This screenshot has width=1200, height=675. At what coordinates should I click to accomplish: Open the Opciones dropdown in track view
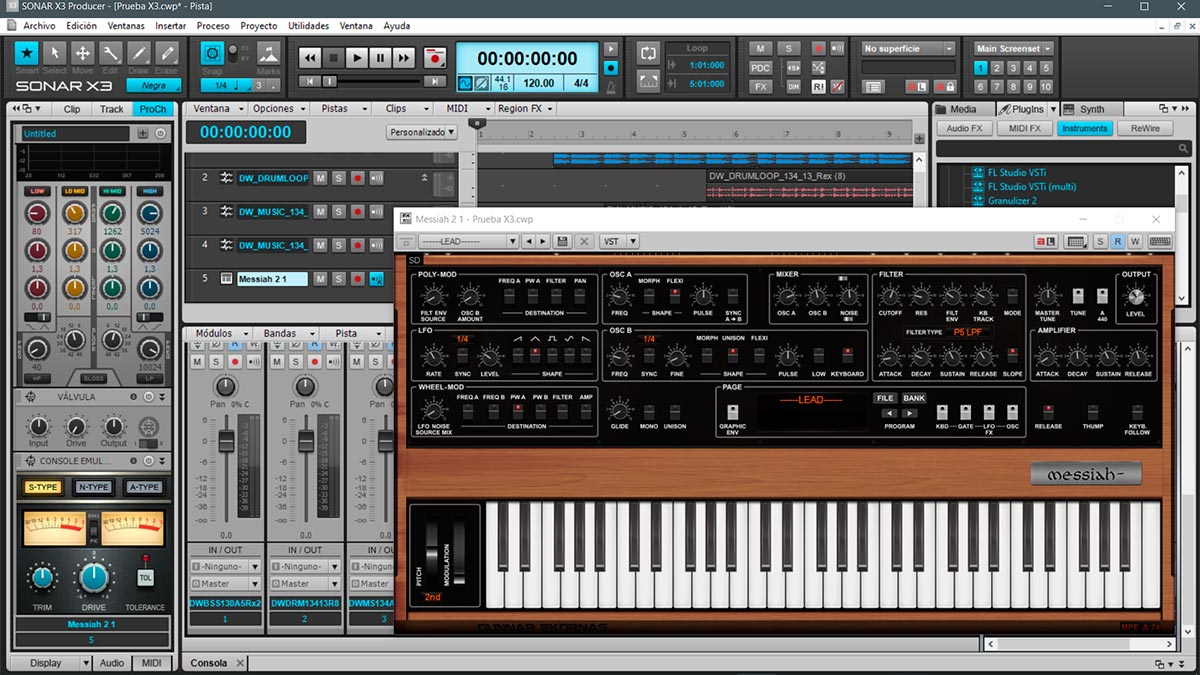[x=278, y=108]
